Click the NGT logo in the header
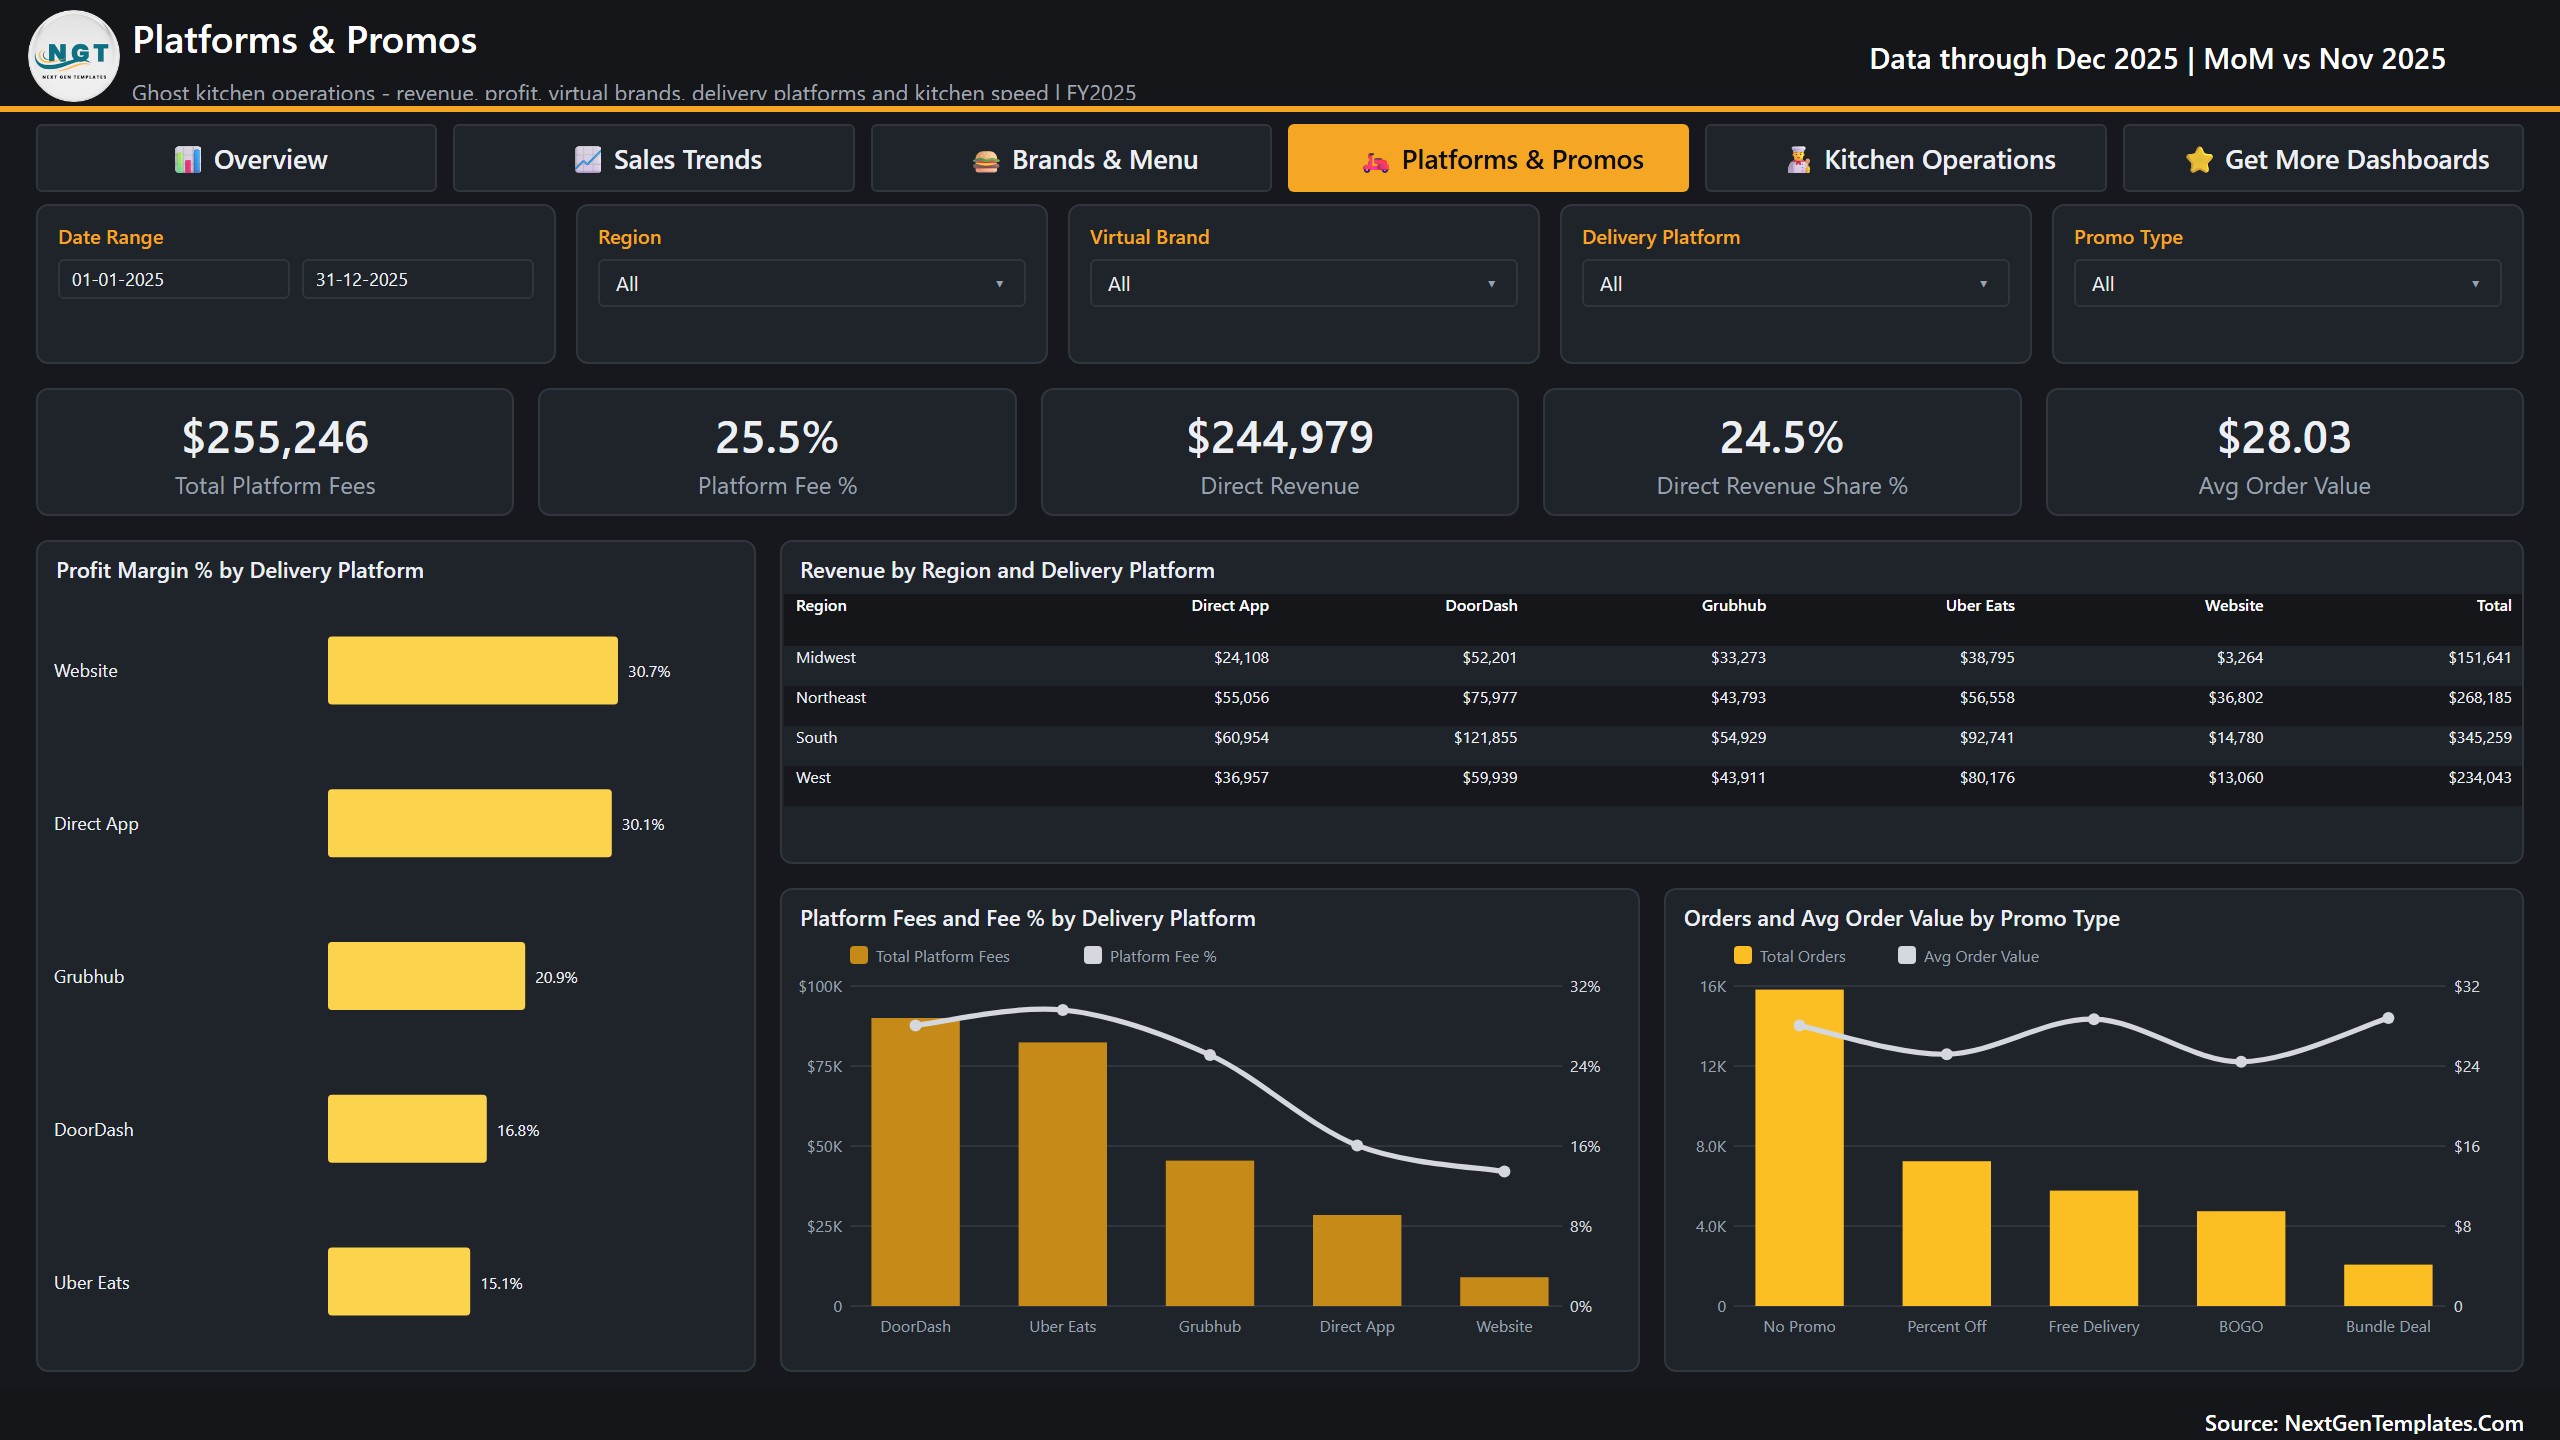Screen dimensions: 2560x1440 (74, 56)
